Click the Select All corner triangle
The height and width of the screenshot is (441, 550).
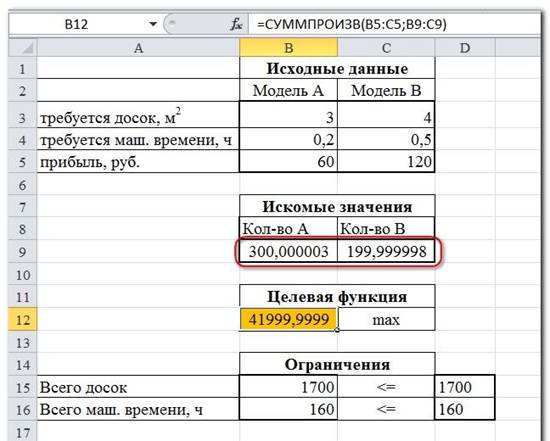(x=23, y=47)
